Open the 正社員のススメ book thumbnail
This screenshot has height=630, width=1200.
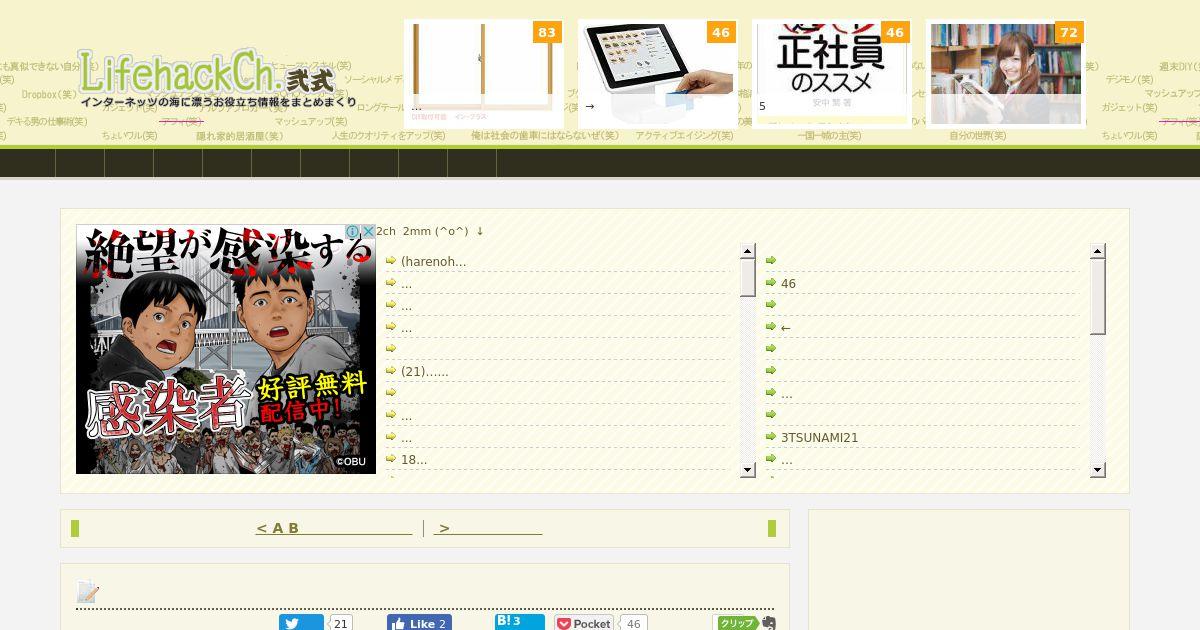pyautogui.click(x=831, y=73)
